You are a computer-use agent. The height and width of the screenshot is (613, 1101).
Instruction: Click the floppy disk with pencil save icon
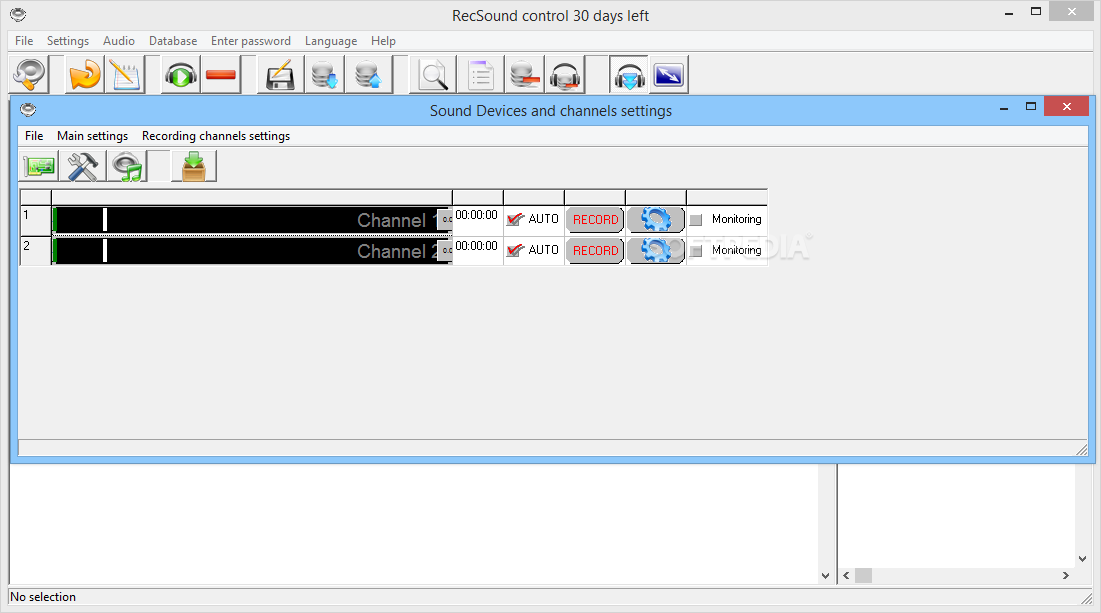click(280, 74)
